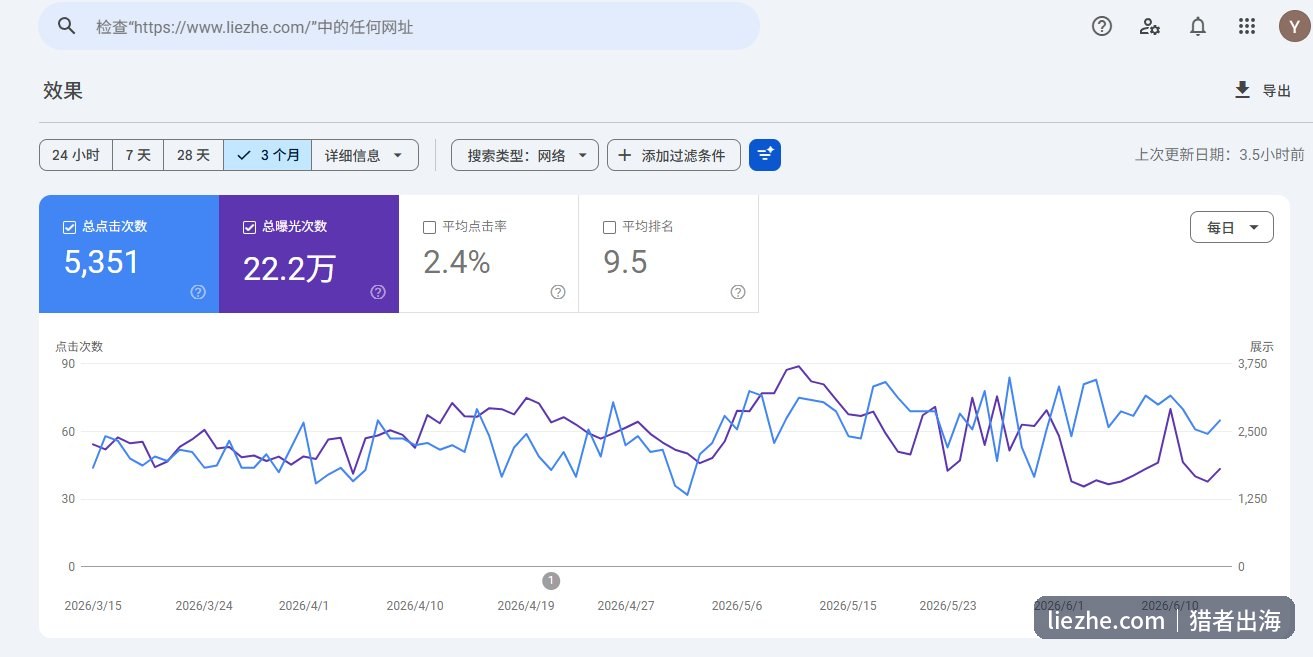Enable 平均点击率 checkbox
The width and height of the screenshot is (1313, 657).
point(429,227)
